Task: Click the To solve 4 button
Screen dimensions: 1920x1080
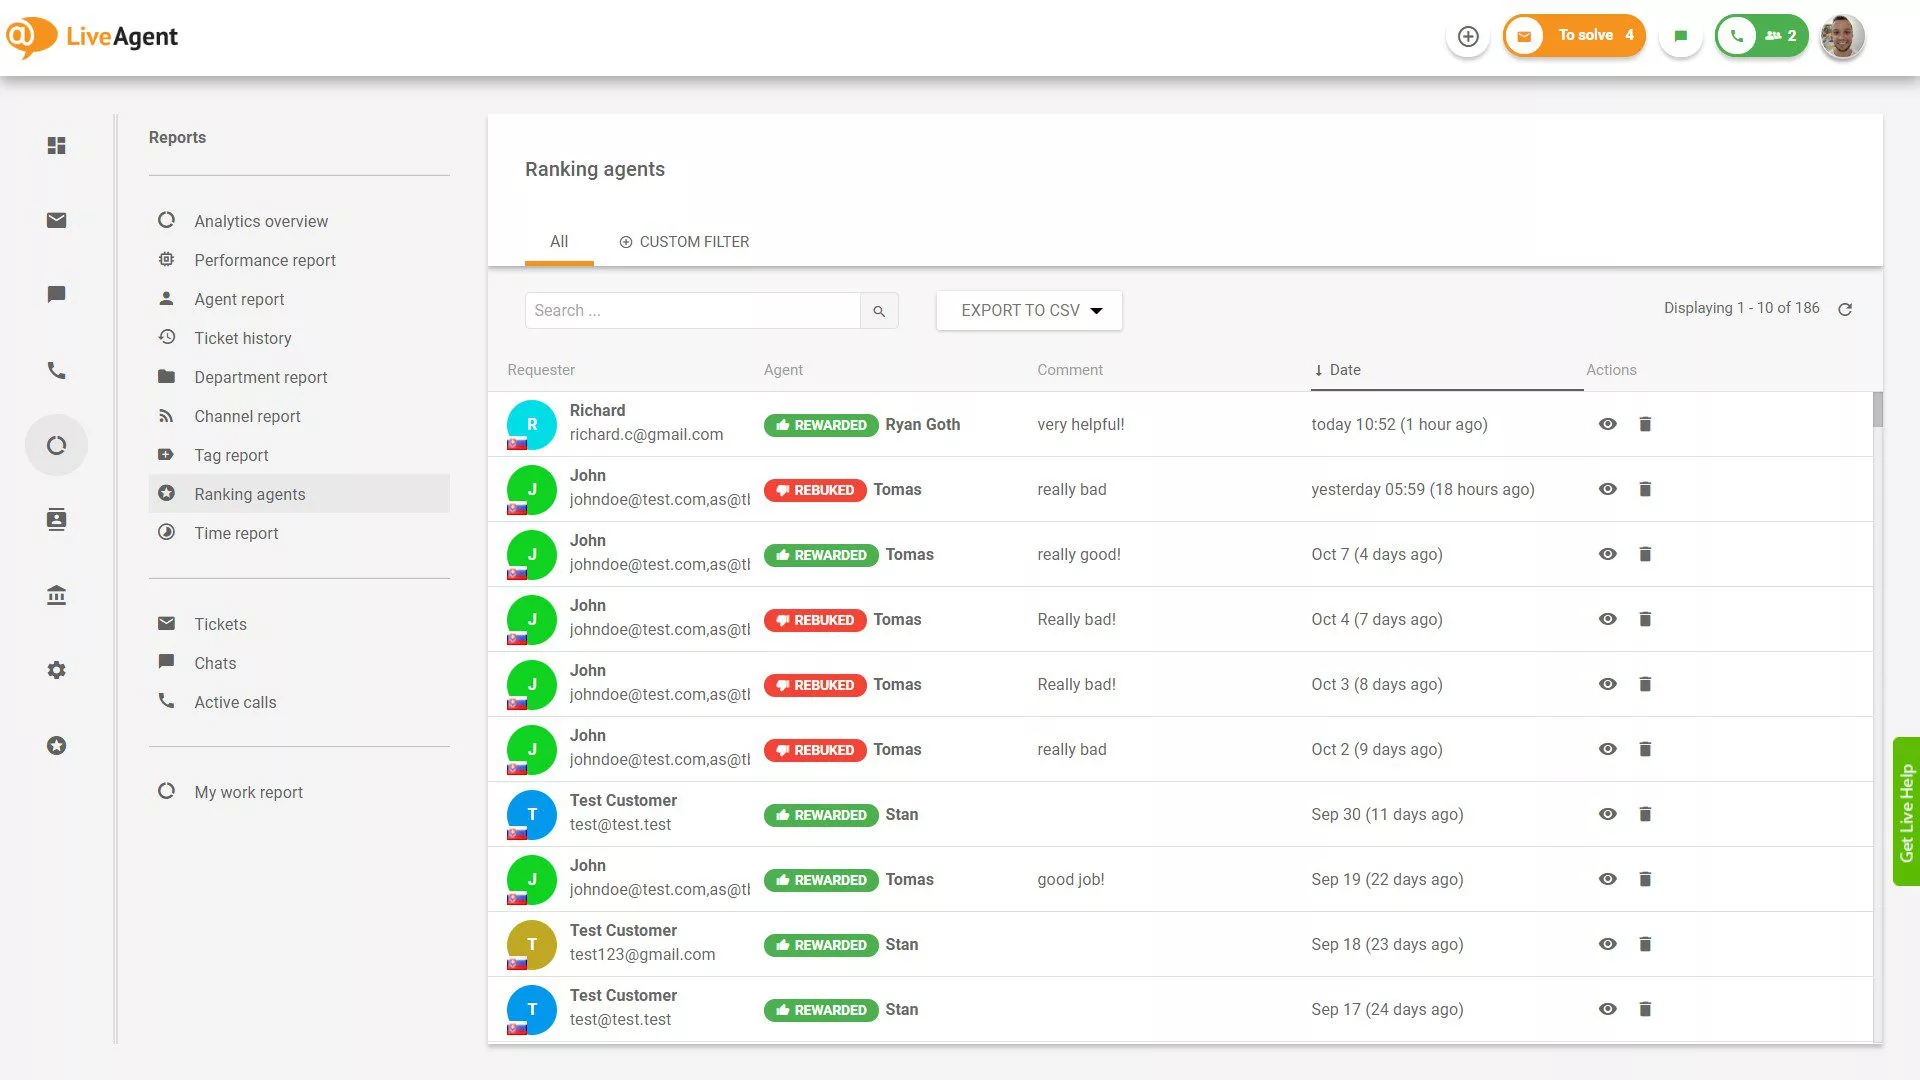Action: click(1574, 35)
